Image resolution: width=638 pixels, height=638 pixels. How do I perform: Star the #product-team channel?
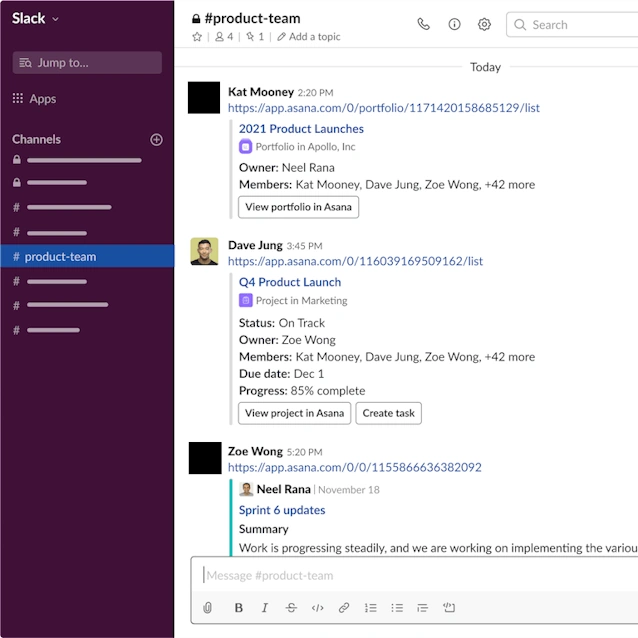click(197, 37)
